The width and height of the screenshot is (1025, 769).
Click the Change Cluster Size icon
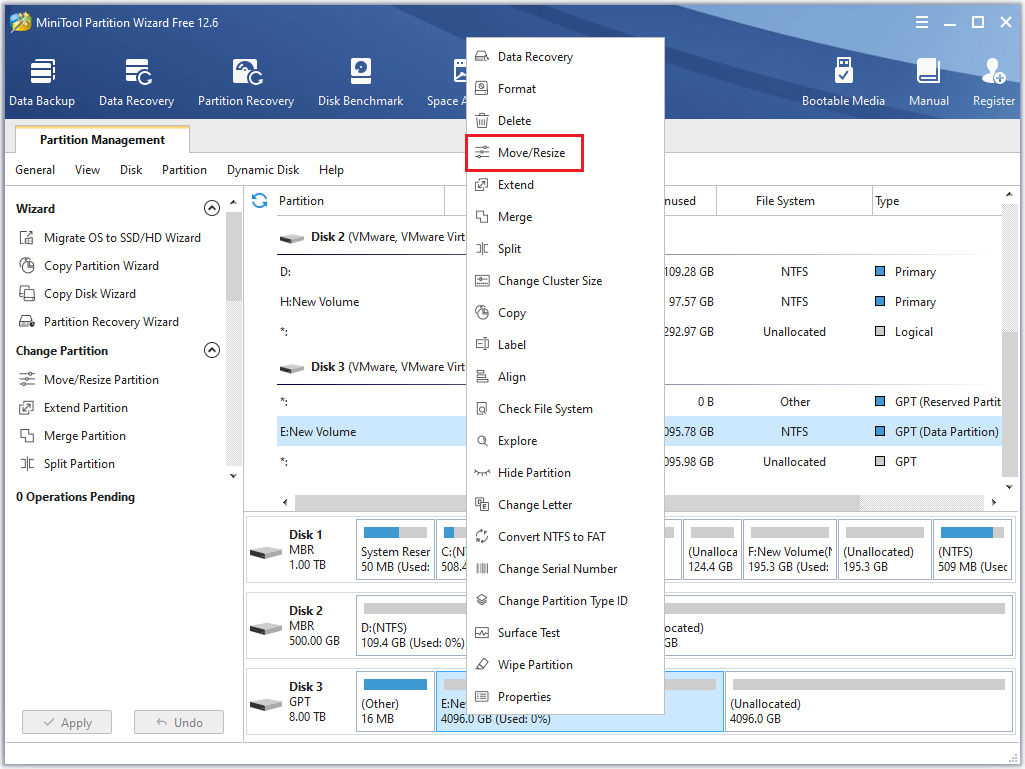click(482, 281)
